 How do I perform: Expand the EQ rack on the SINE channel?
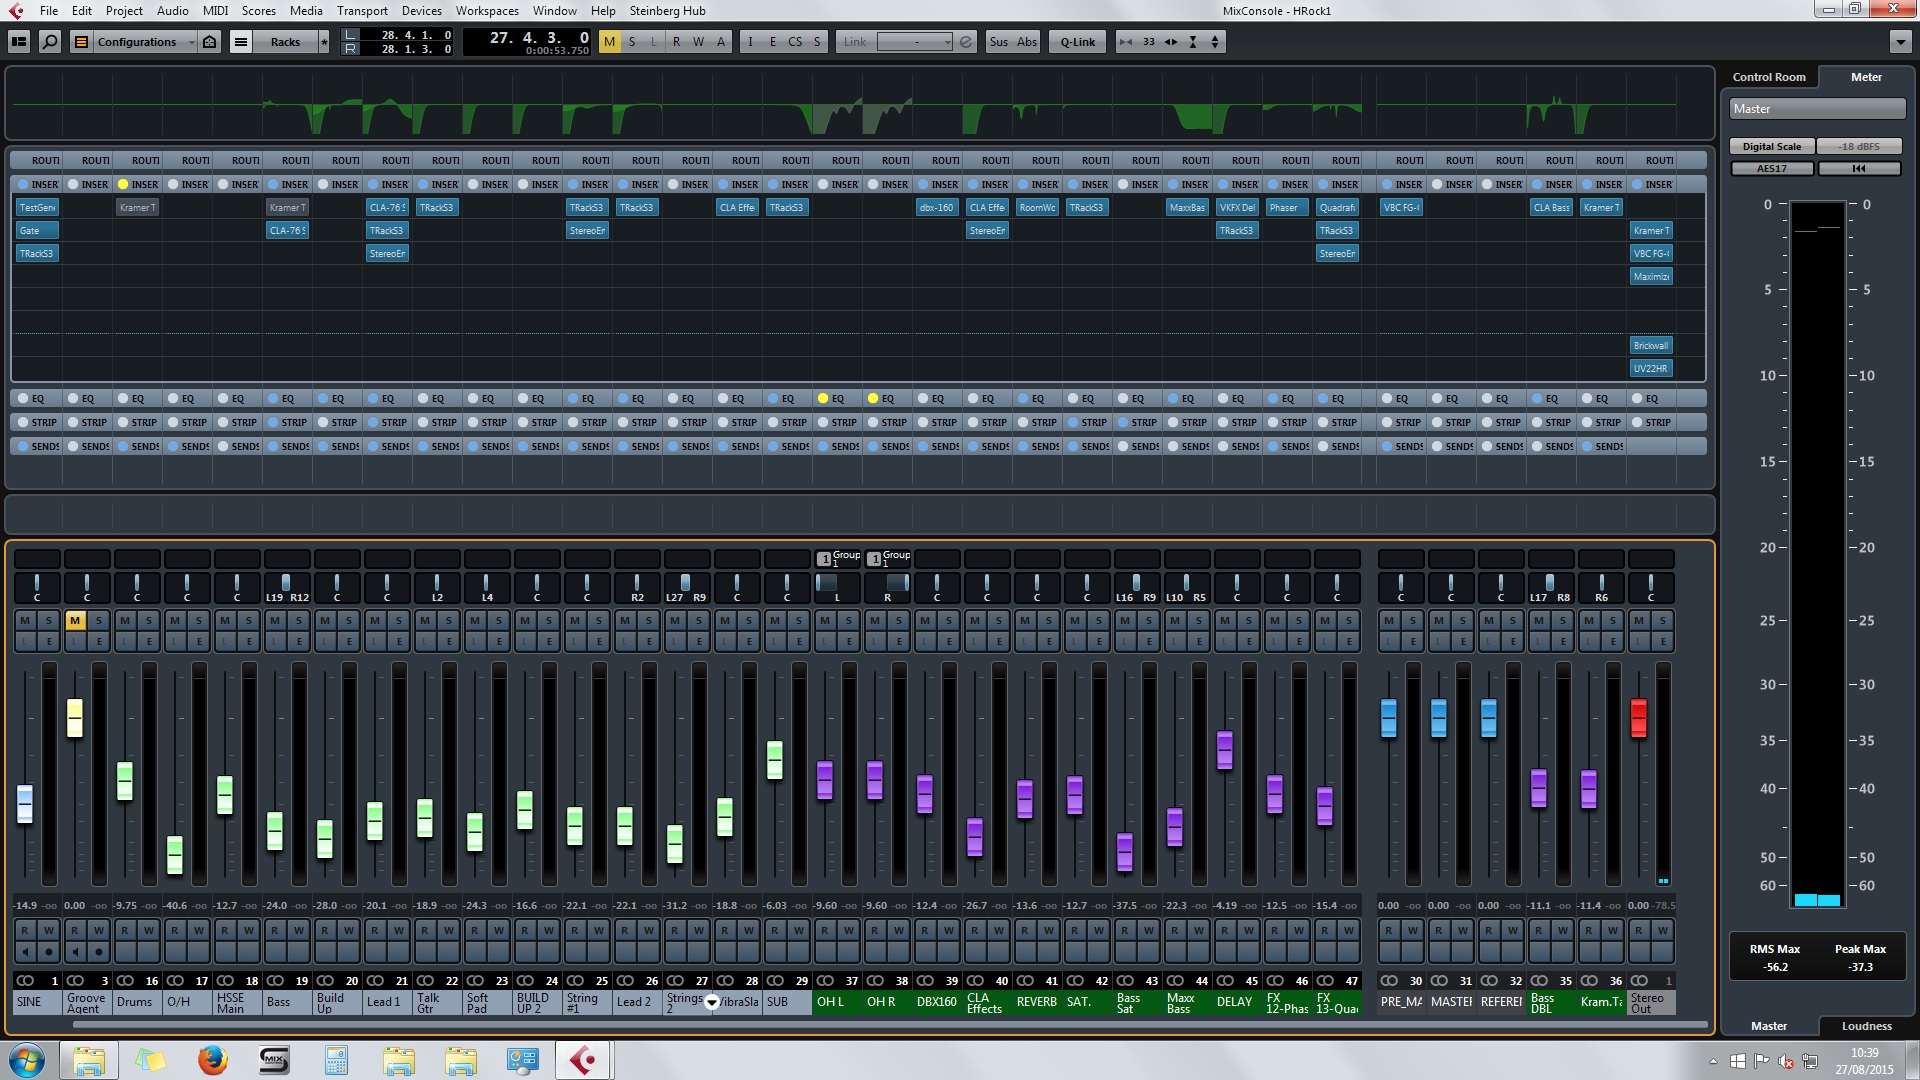[36, 398]
